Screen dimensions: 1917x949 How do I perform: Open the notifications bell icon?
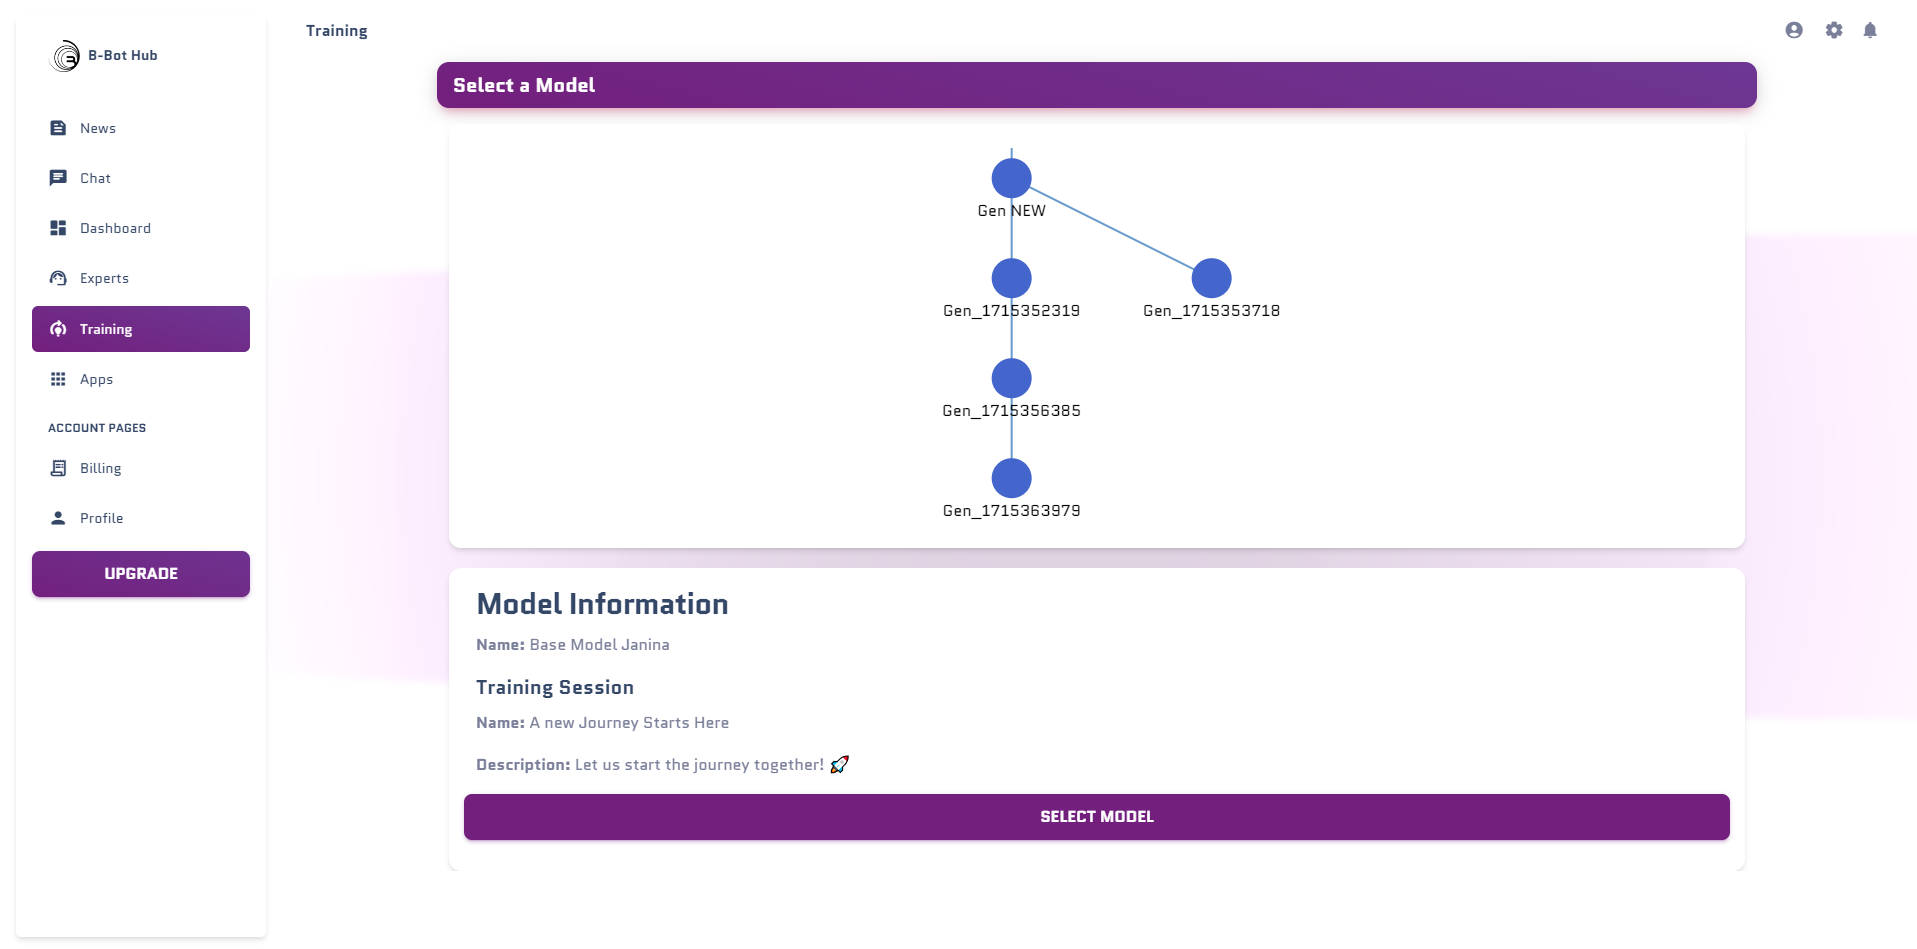click(1870, 30)
